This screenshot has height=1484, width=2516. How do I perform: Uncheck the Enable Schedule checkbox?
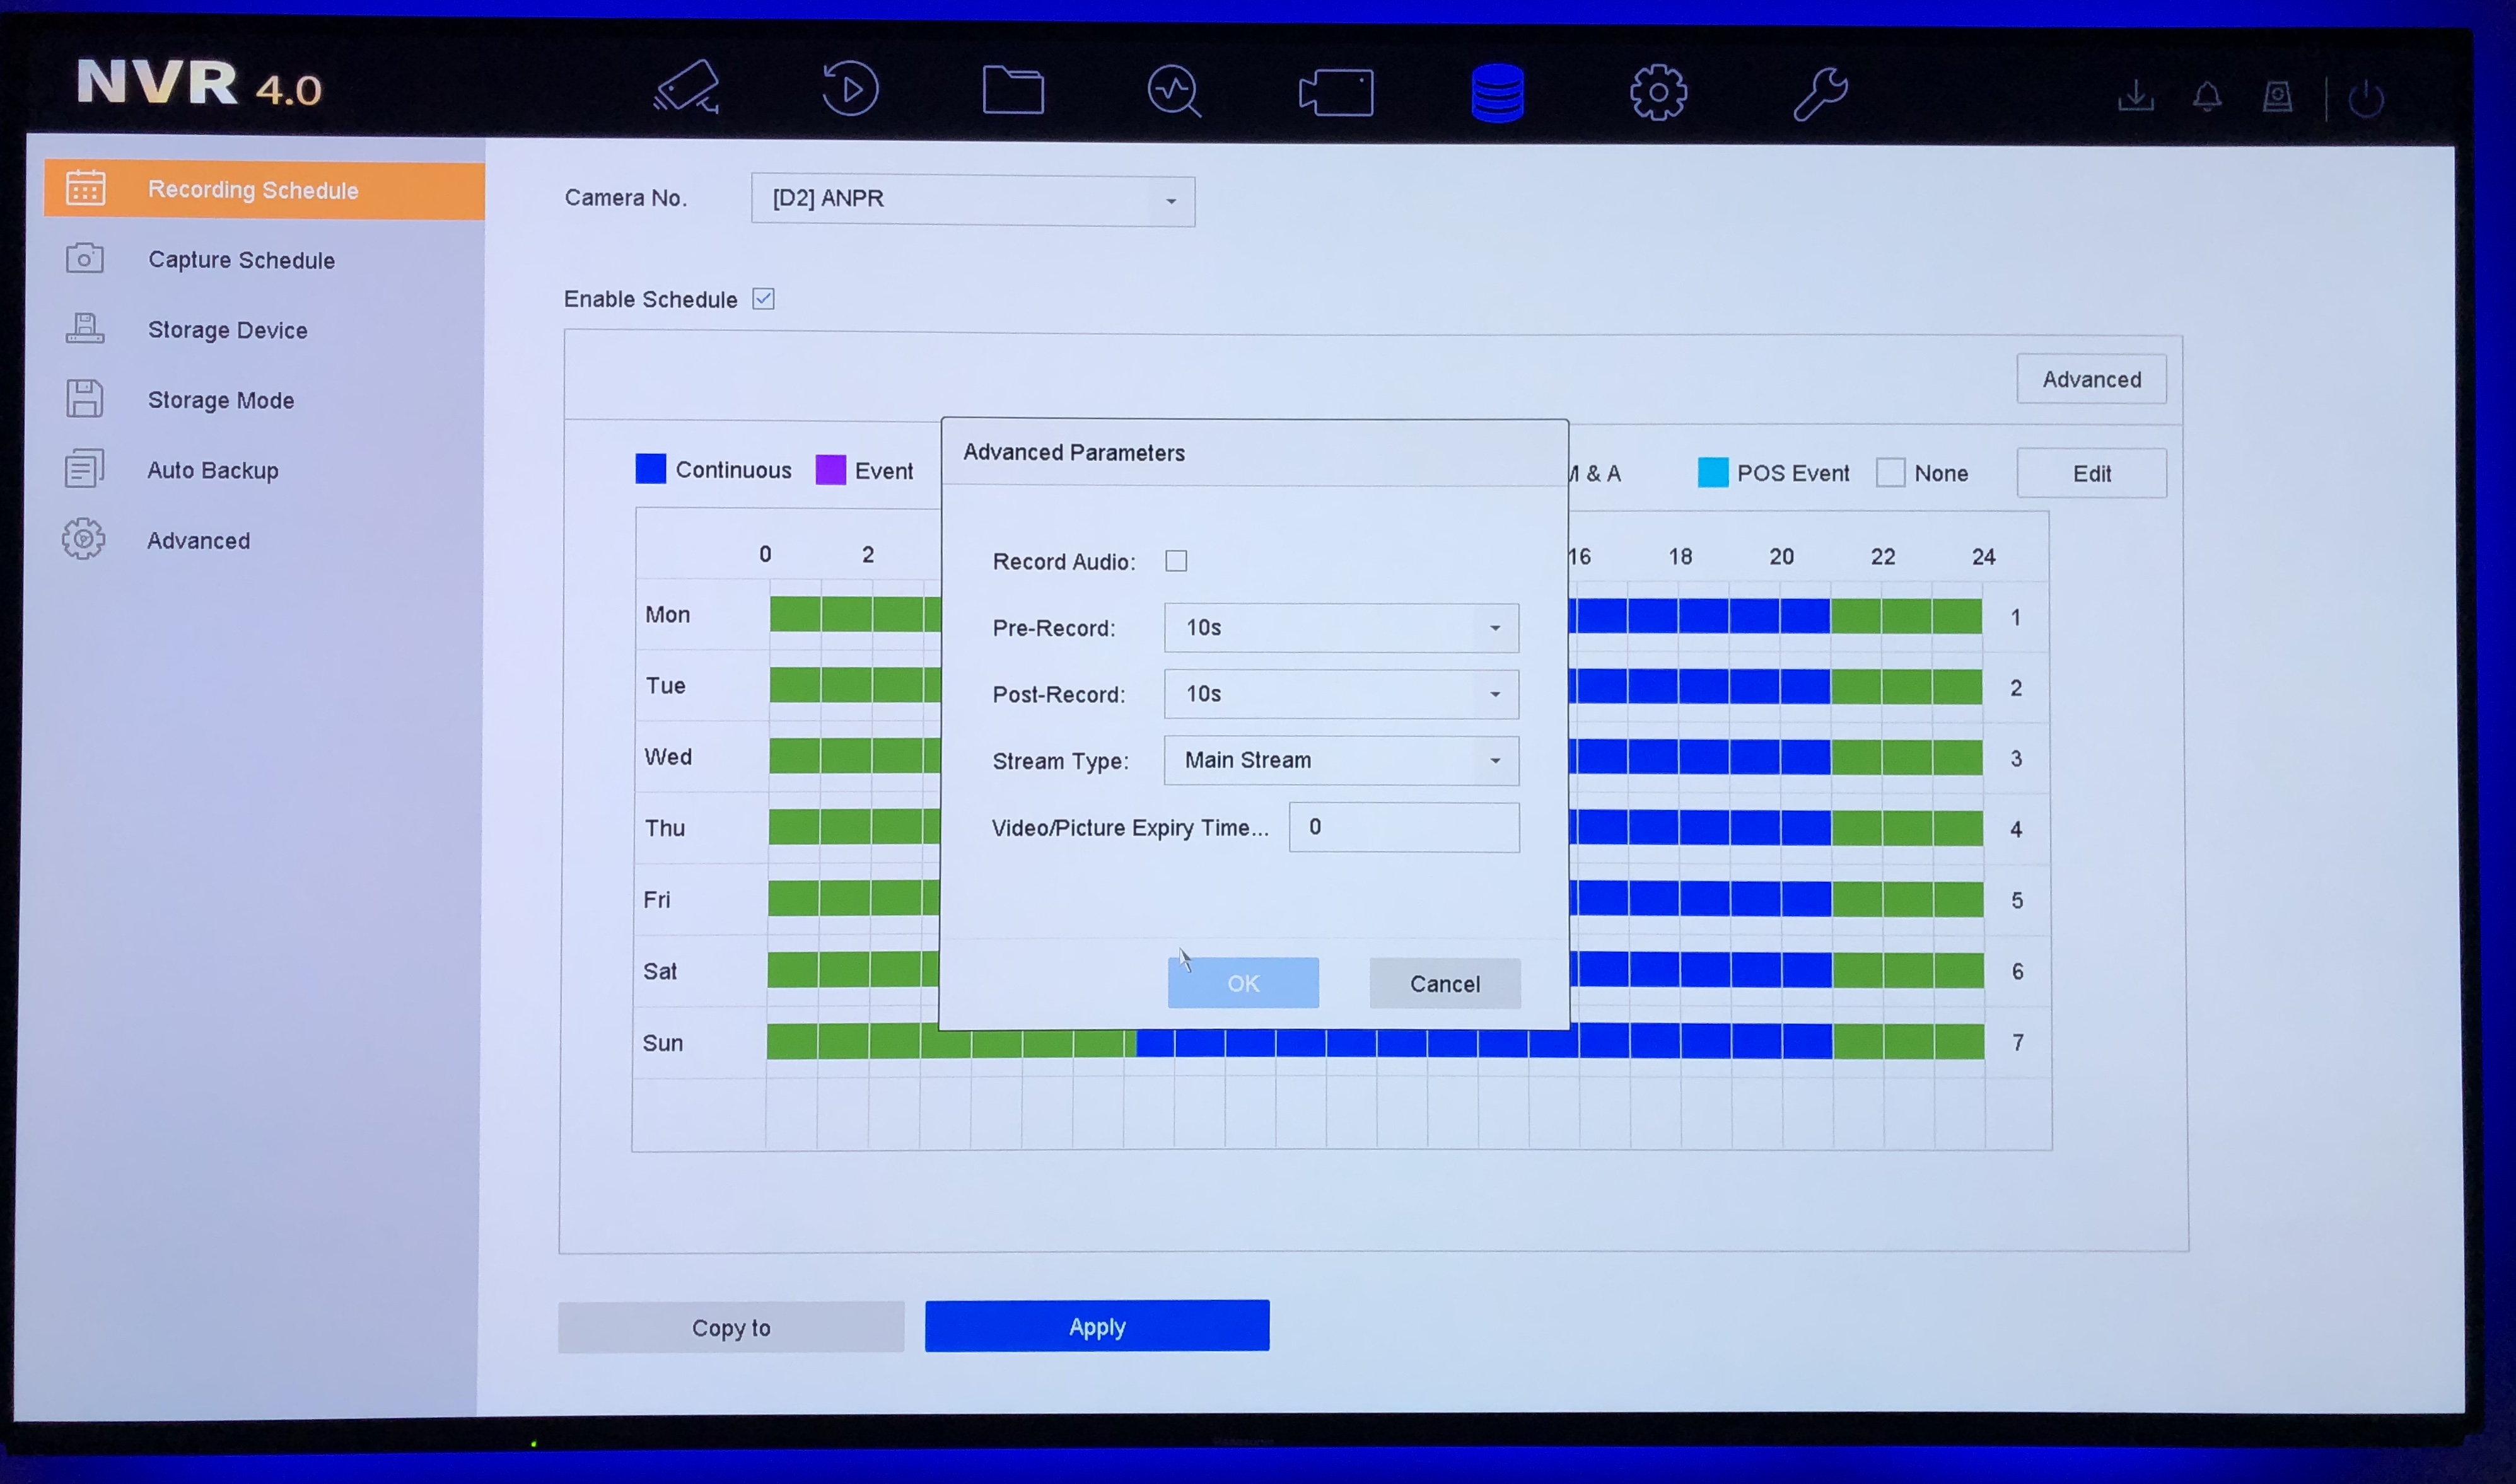763,299
